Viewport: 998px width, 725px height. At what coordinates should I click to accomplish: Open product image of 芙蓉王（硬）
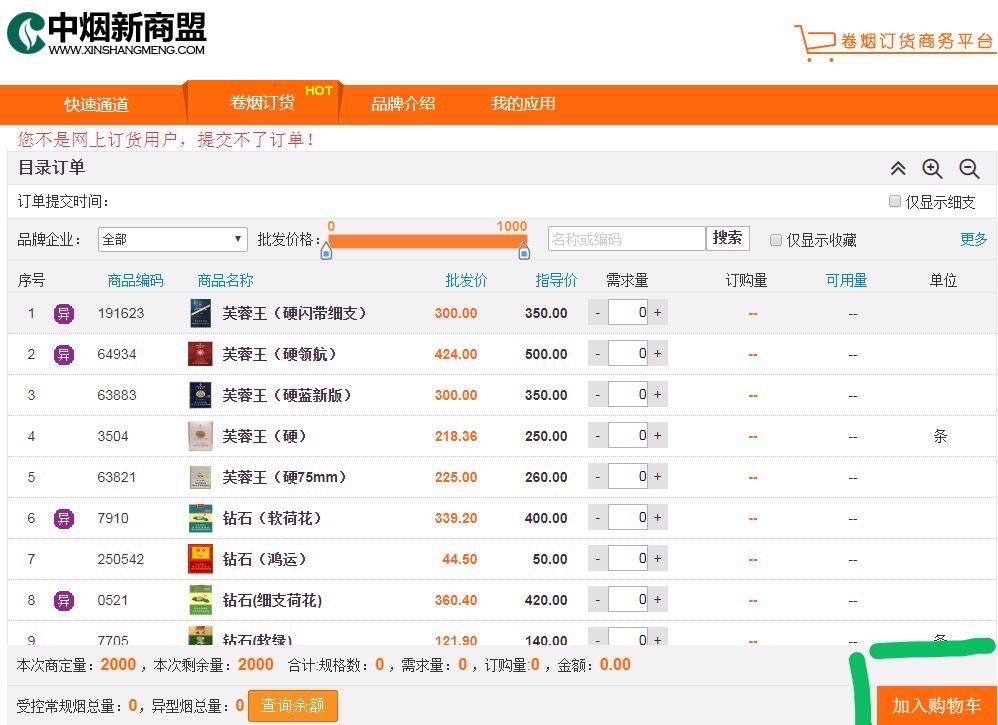[x=200, y=436]
